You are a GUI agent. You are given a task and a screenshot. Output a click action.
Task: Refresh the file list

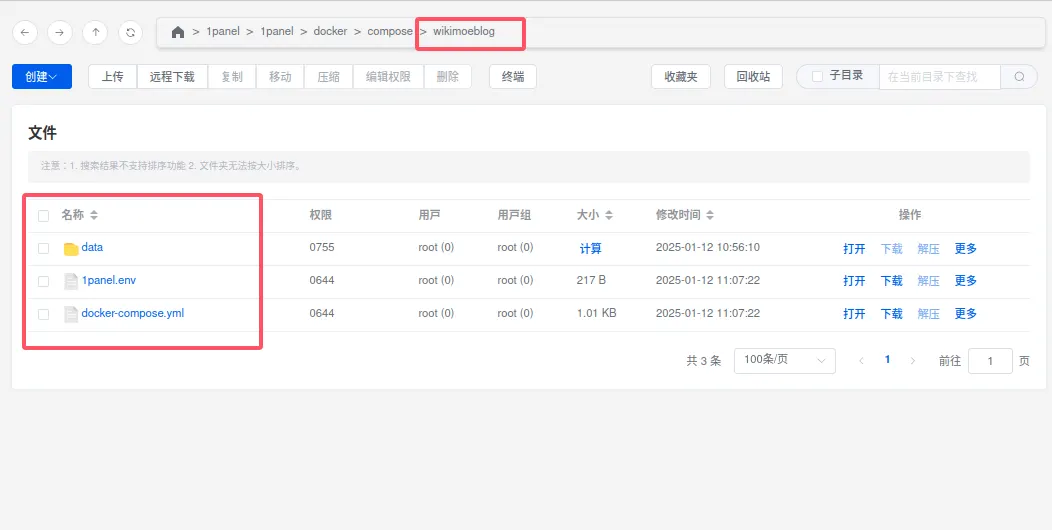130,32
